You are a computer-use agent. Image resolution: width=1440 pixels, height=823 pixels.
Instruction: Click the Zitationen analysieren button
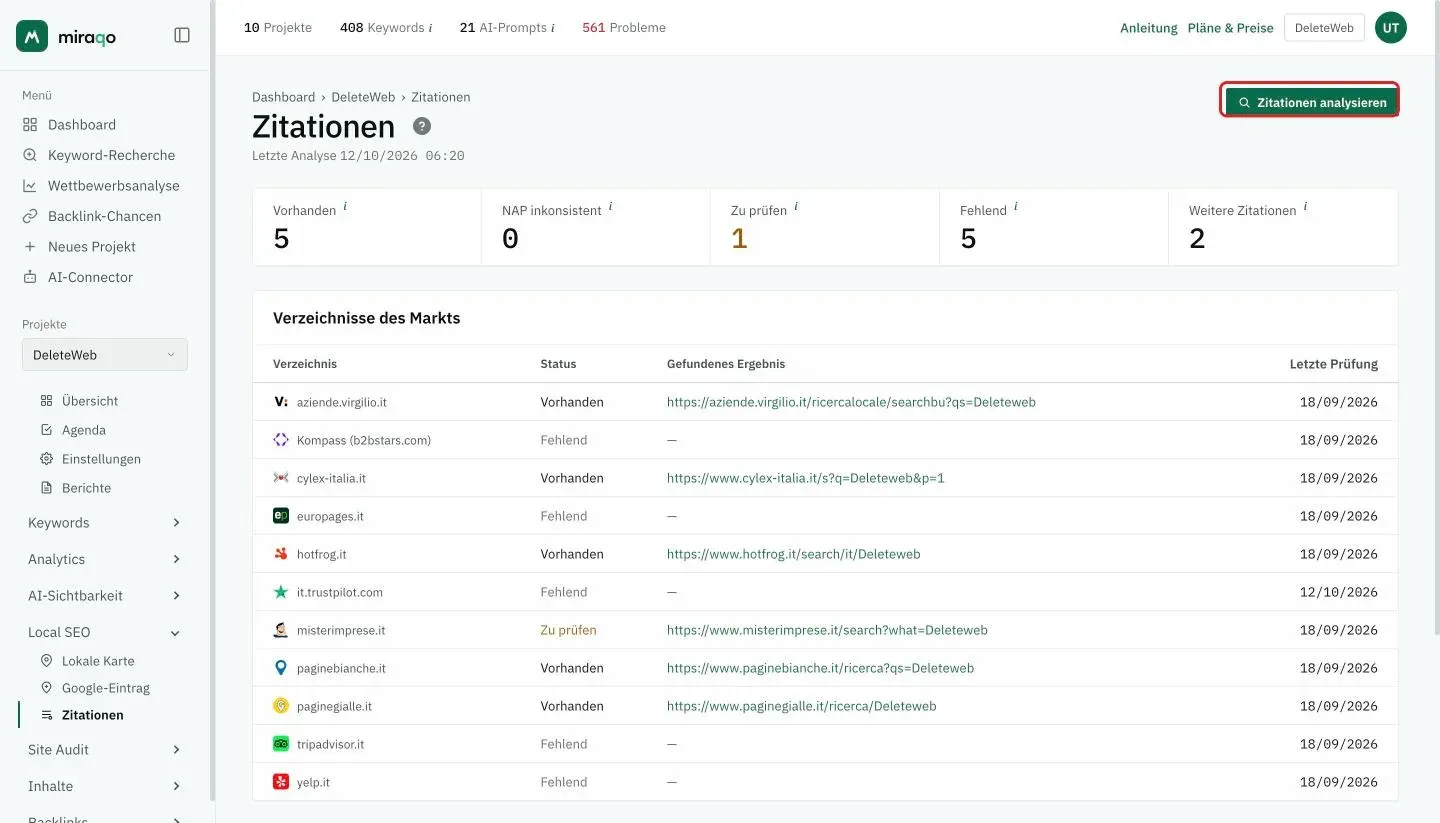[1312, 102]
